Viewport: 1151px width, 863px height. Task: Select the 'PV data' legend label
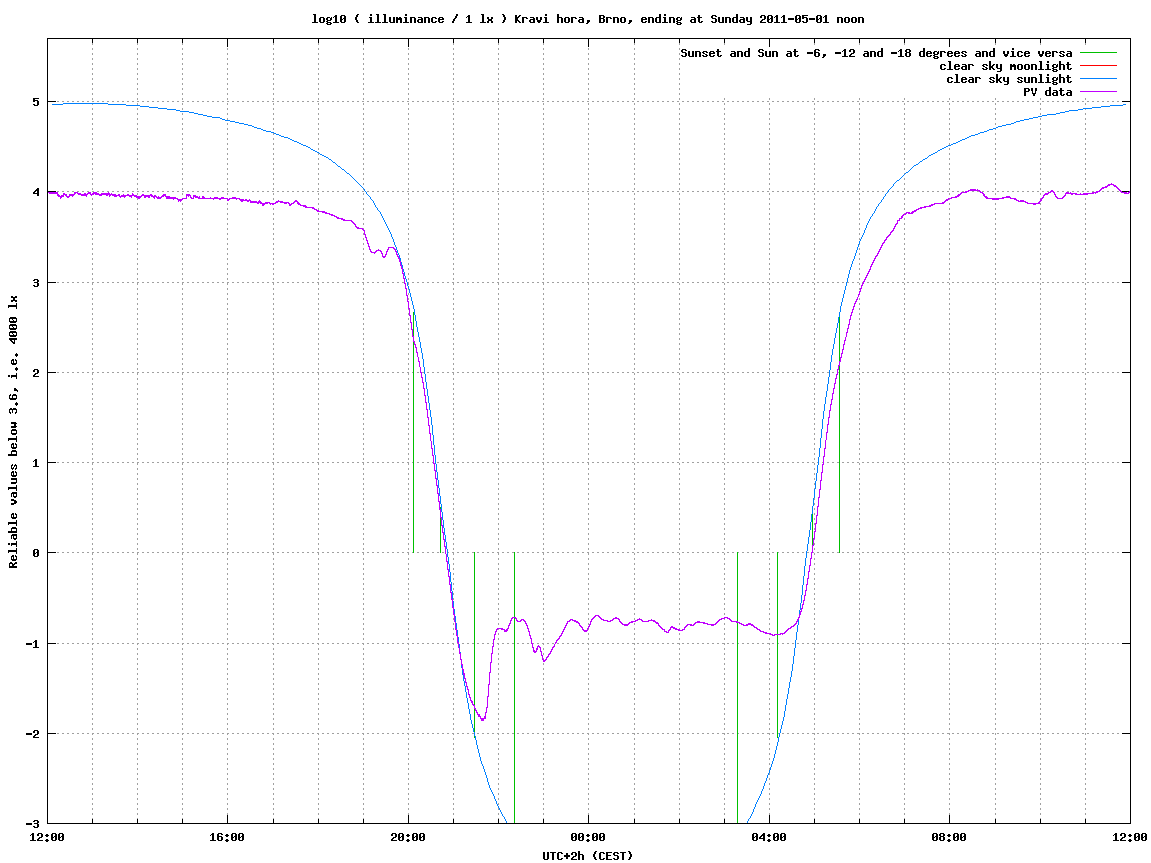(x=1047, y=92)
